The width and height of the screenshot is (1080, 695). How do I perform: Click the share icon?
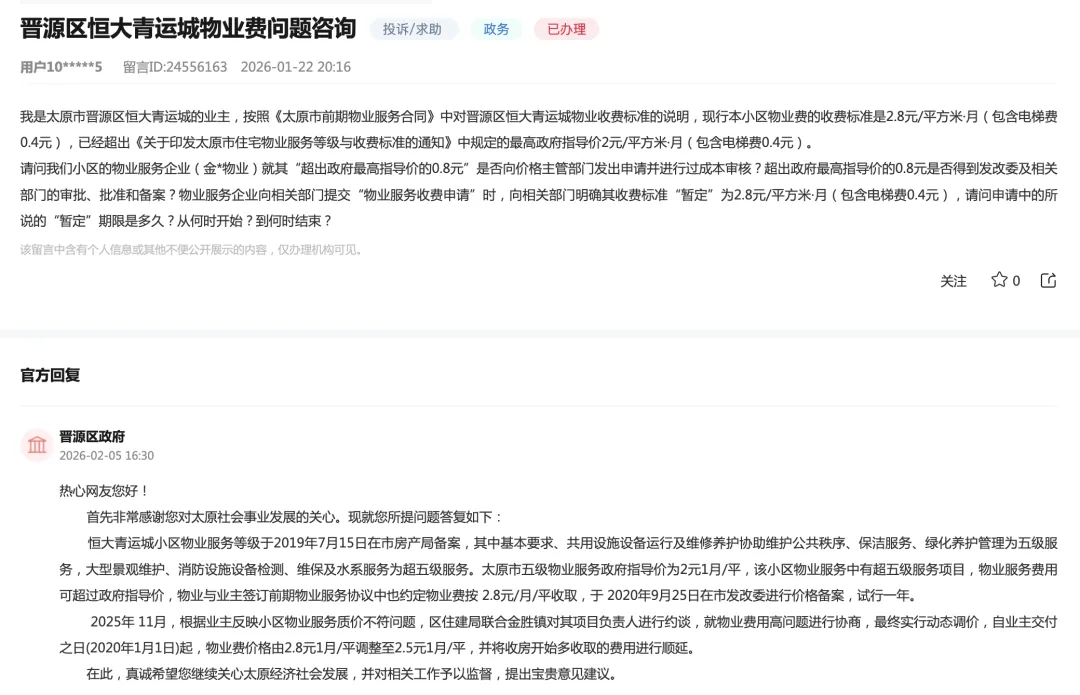1048,280
